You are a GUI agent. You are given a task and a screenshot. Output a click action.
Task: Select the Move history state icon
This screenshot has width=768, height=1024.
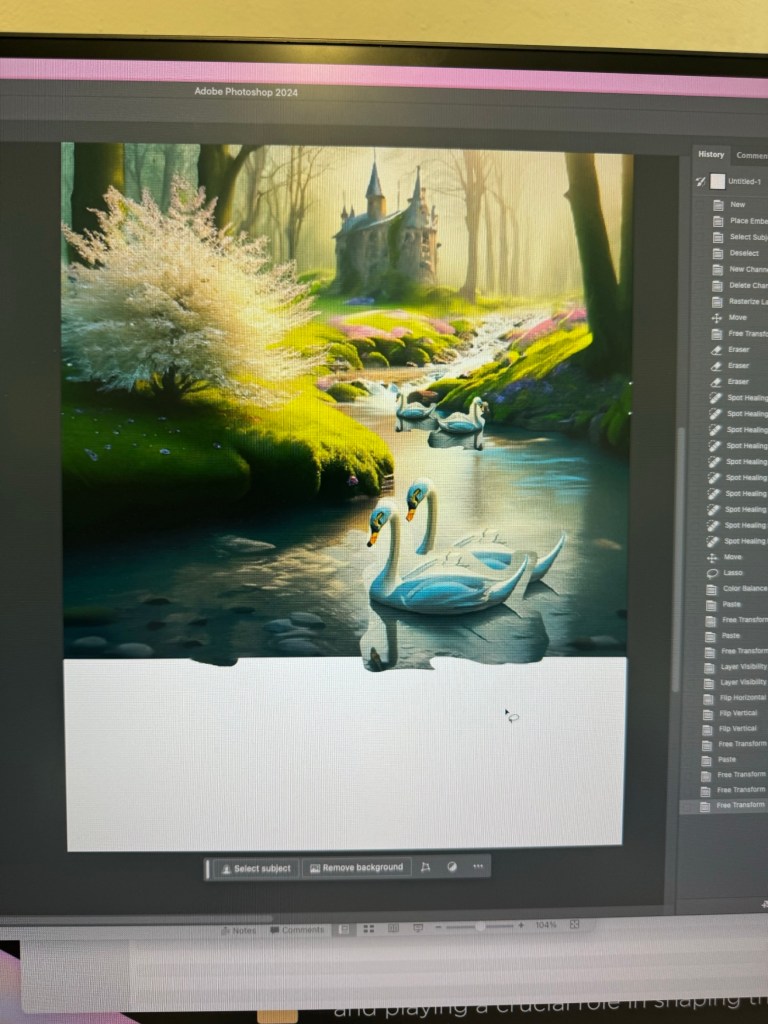[717, 317]
